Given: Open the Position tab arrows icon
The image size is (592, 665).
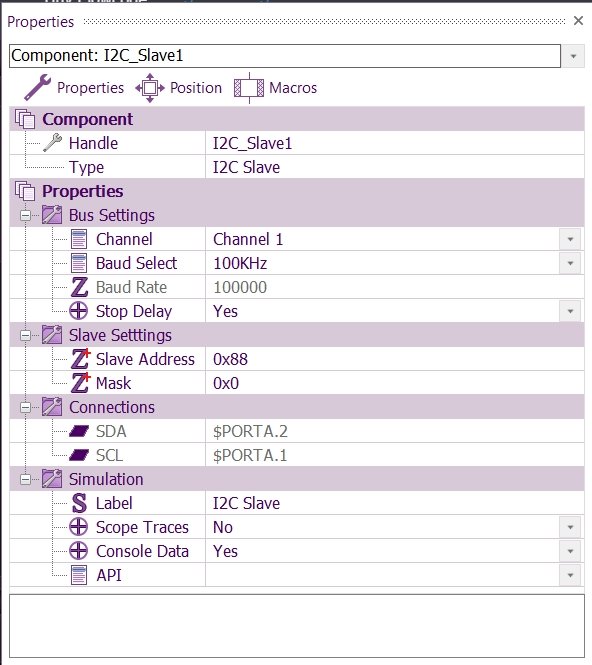Looking at the screenshot, I should click(x=150, y=88).
